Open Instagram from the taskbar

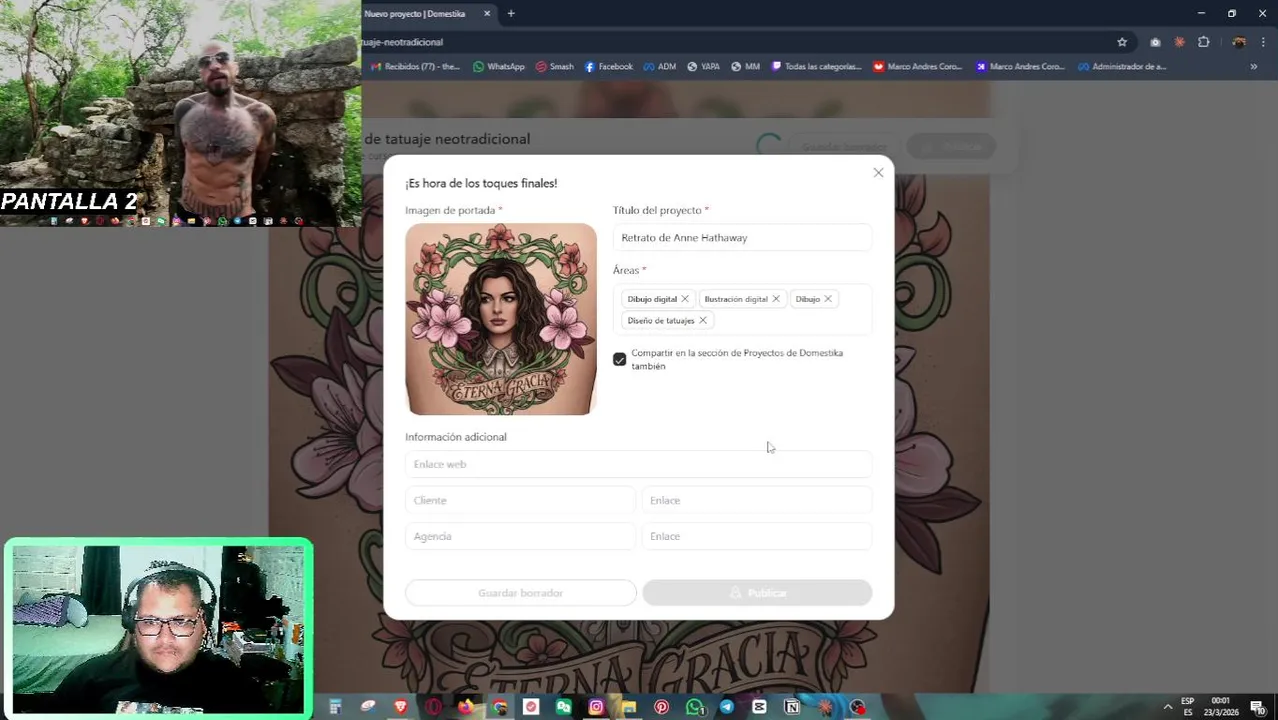(596, 707)
